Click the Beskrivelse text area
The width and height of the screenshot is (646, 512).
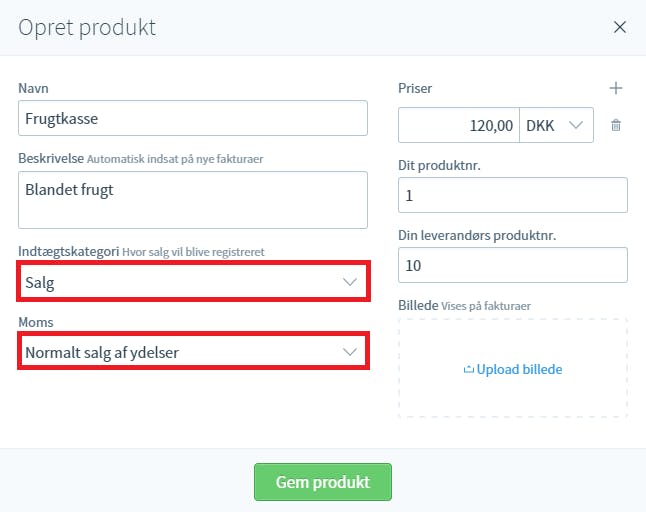(193, 200)
